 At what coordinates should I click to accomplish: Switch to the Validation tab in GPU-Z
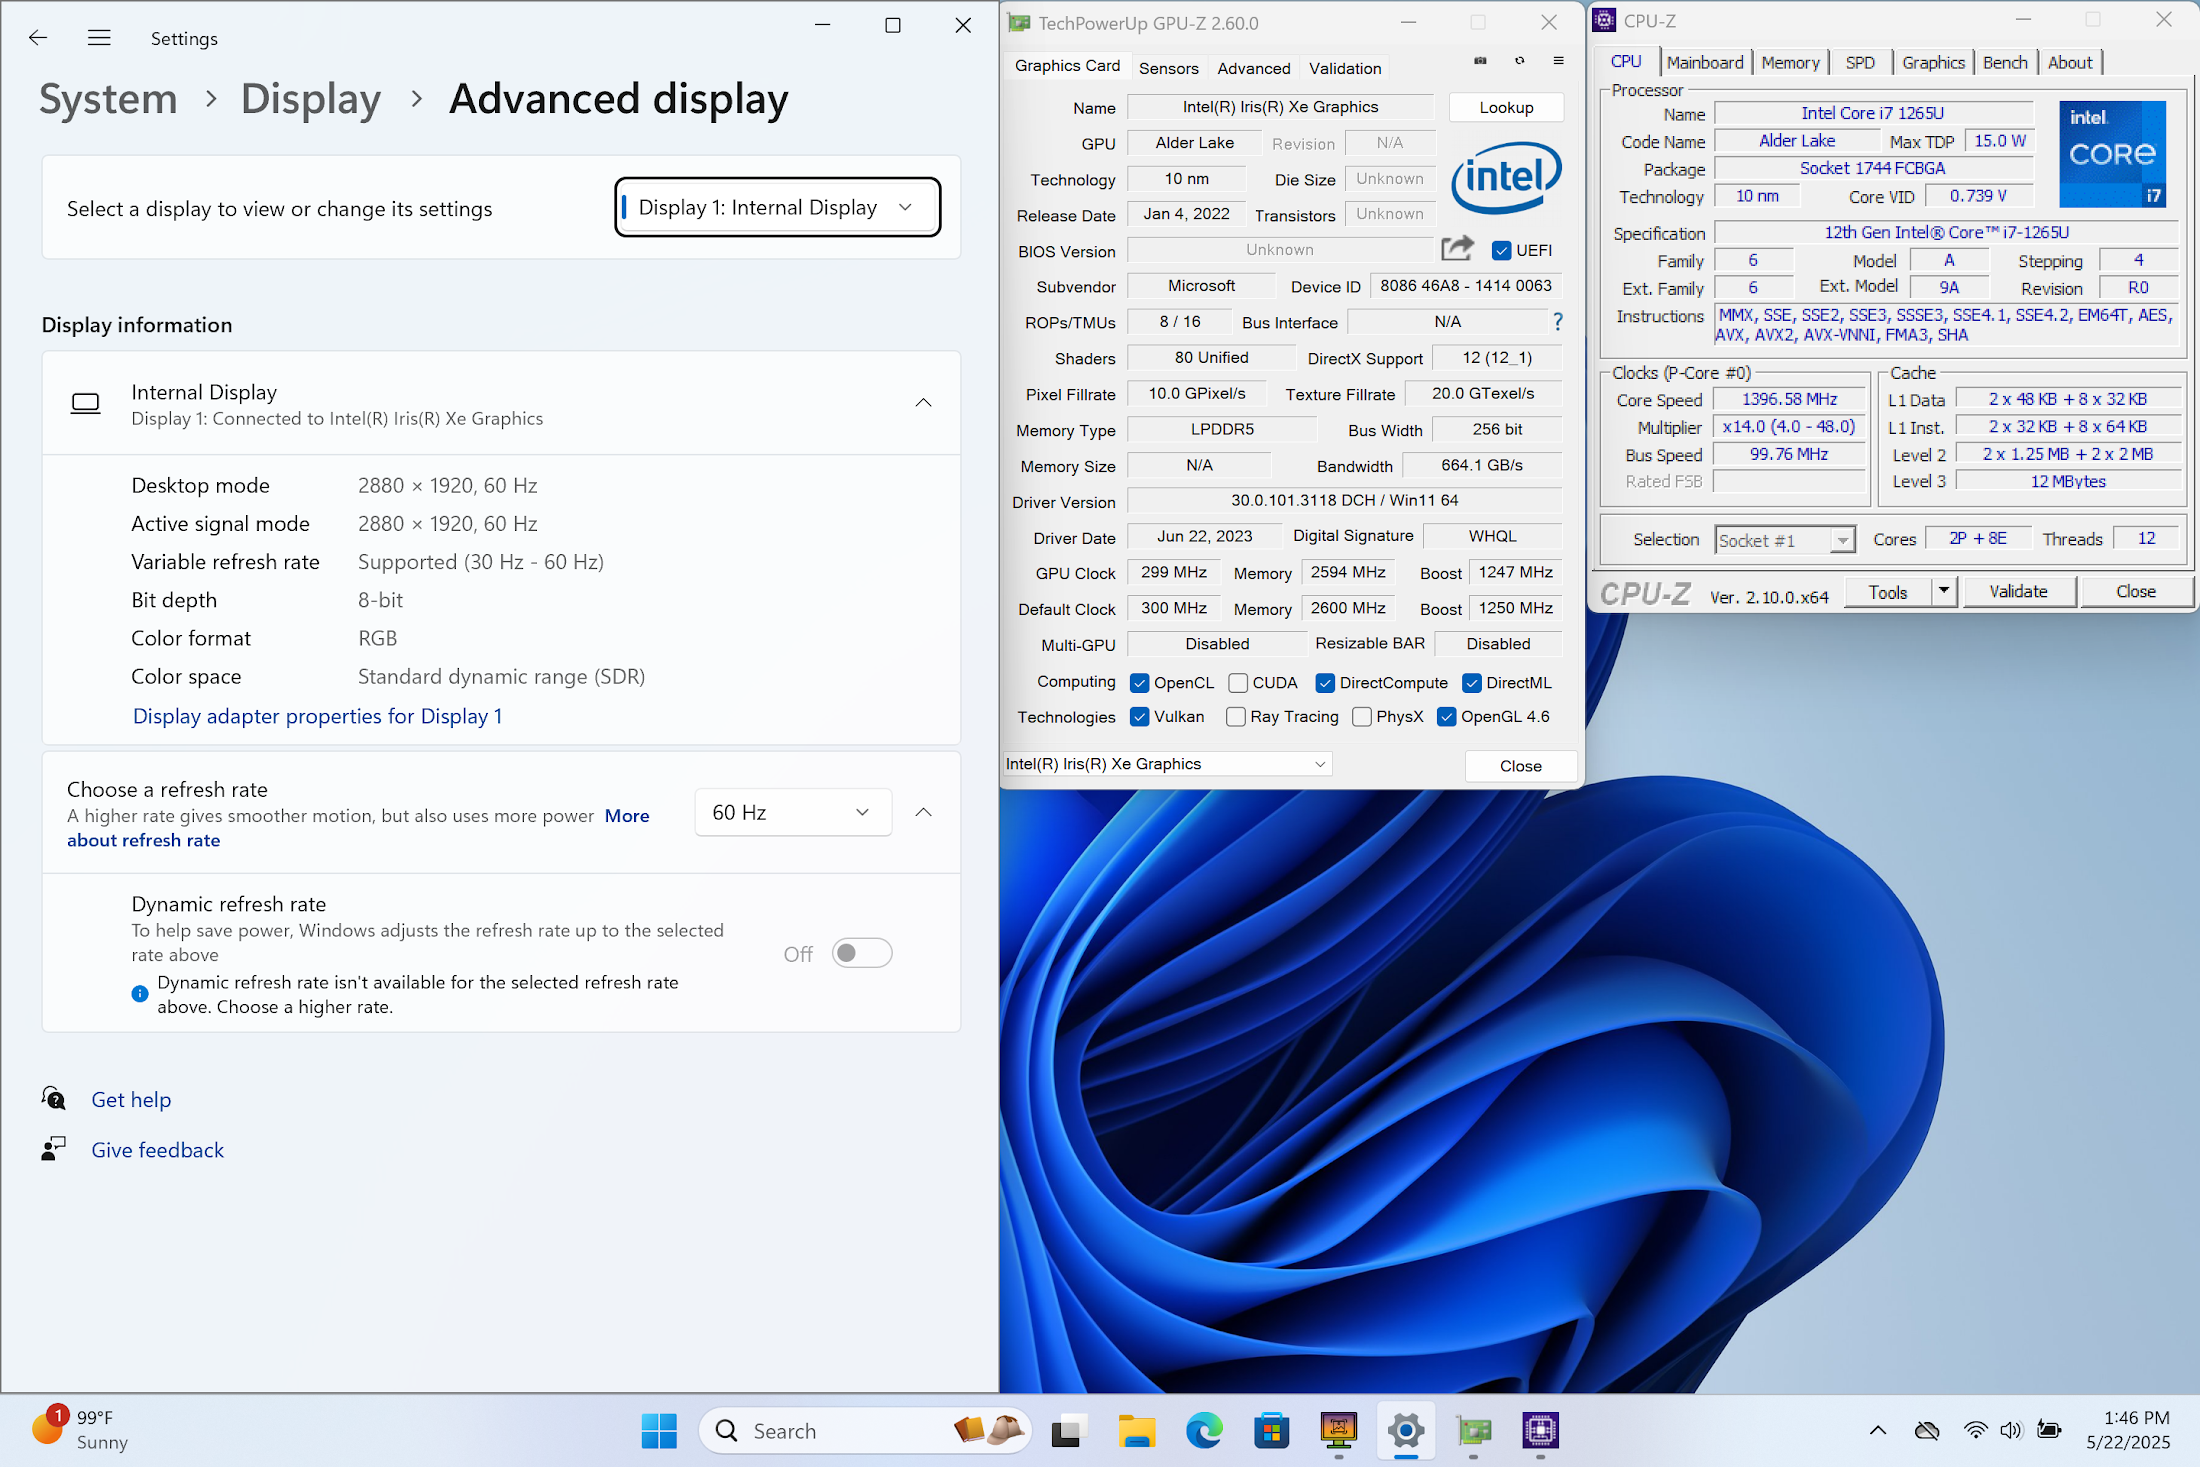[x=1345, y=68]
